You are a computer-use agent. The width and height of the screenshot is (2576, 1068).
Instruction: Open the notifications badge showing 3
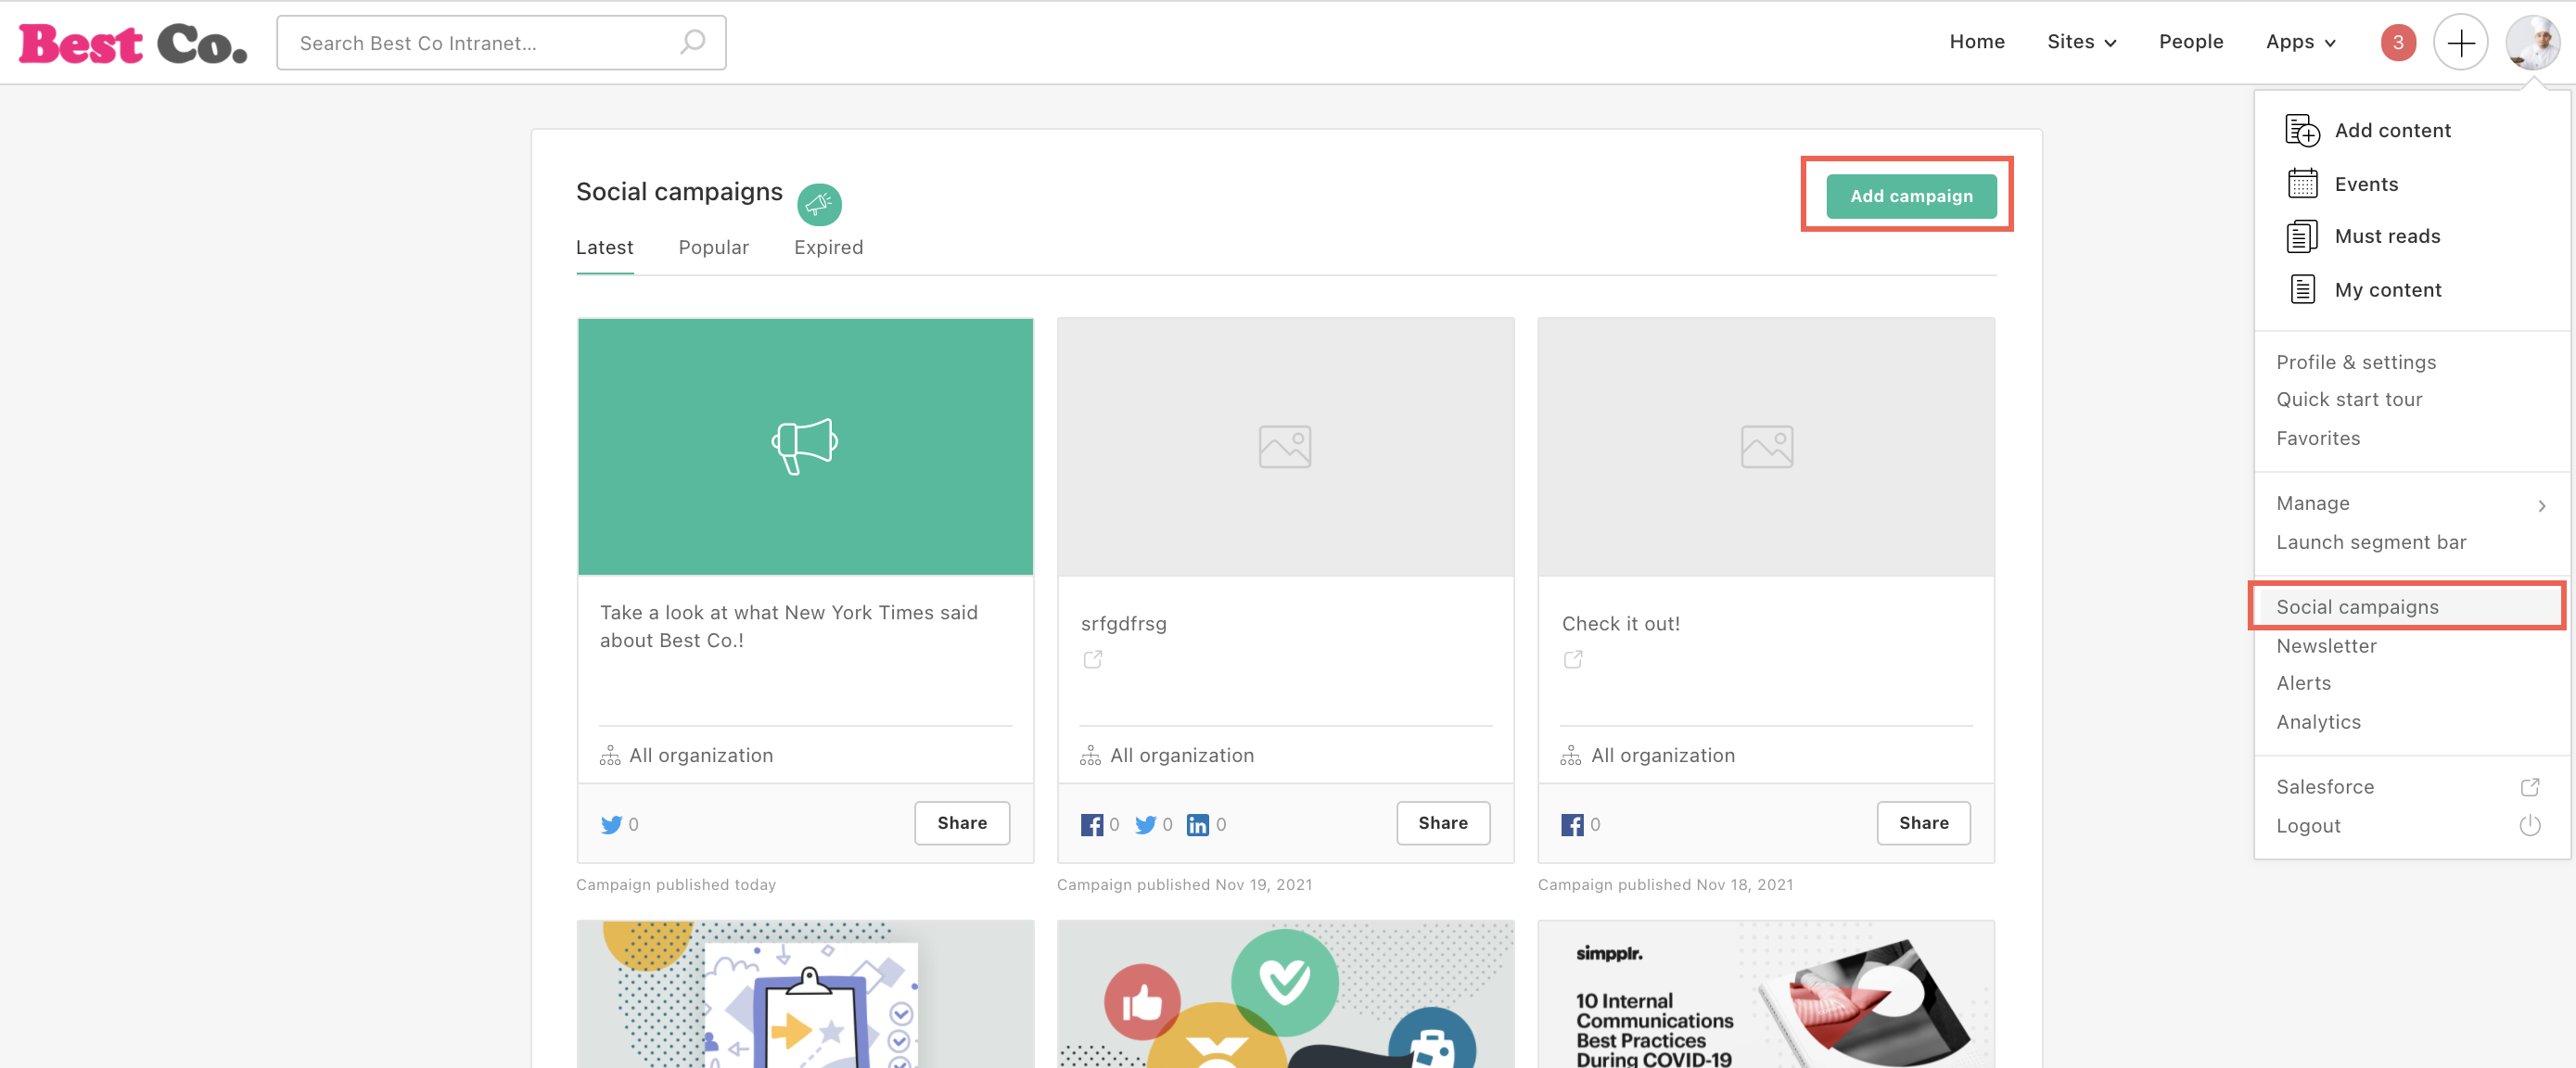tap(2398, 42)
